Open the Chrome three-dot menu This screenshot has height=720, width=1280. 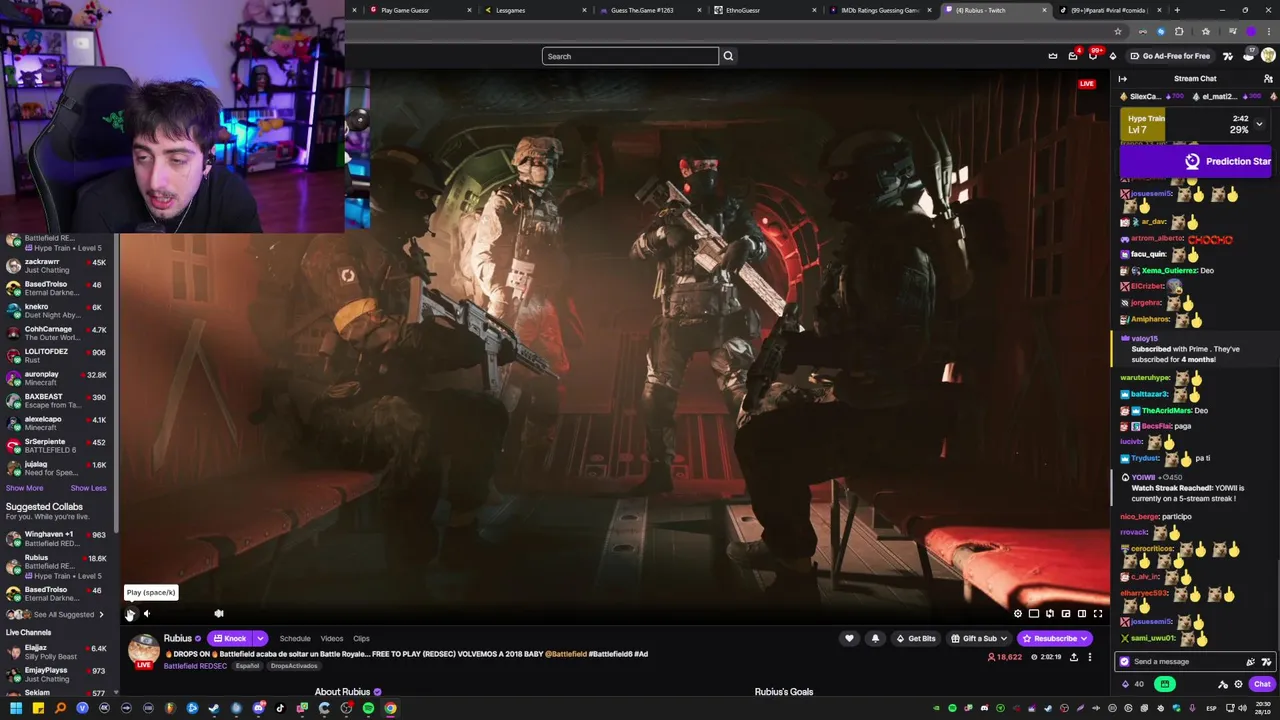tap(1268, 31)
